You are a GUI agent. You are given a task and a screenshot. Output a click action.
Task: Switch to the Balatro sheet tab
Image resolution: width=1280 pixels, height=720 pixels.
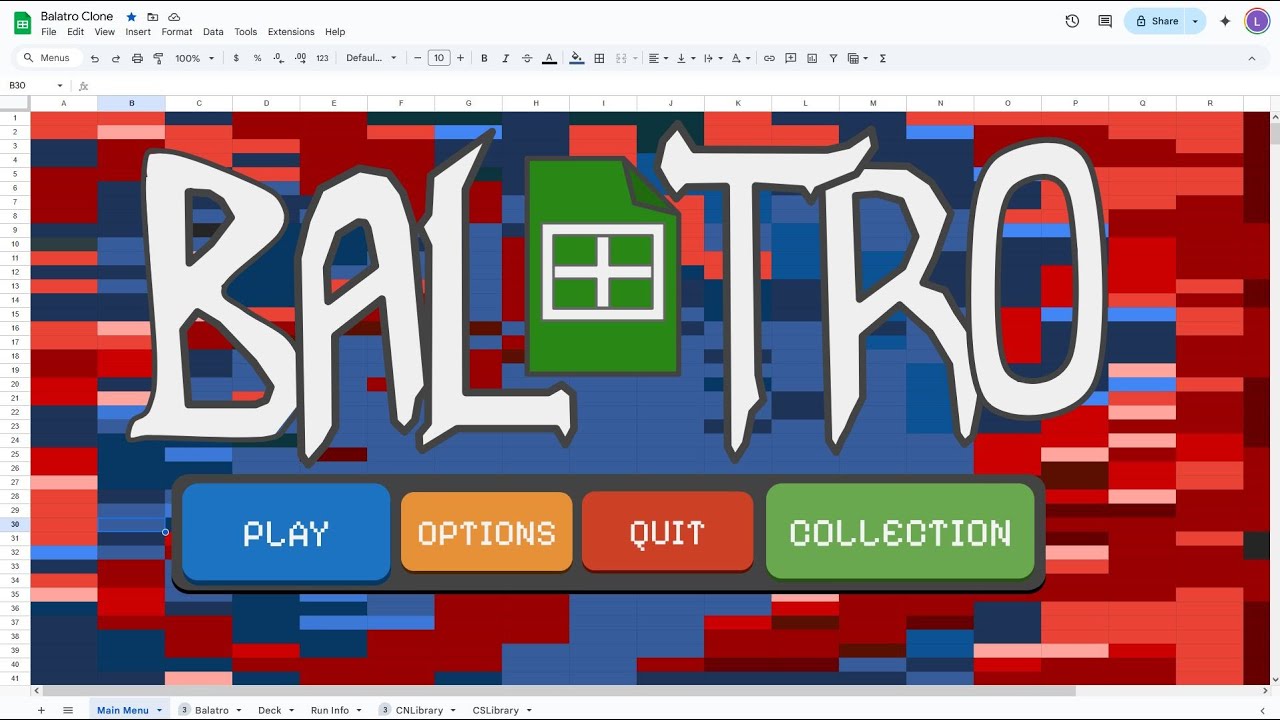[211, 710]
